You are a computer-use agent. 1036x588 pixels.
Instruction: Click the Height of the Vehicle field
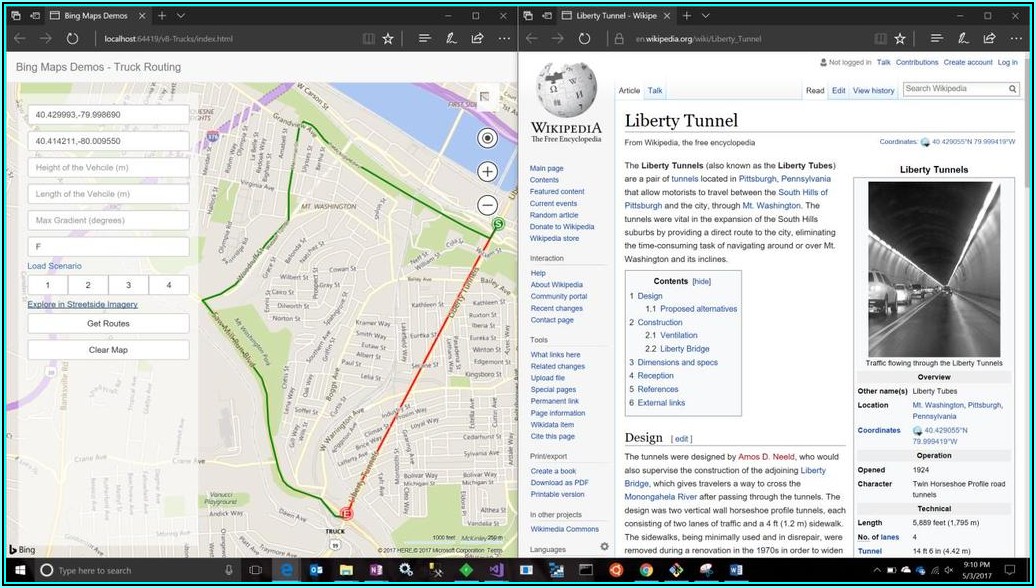108,168
